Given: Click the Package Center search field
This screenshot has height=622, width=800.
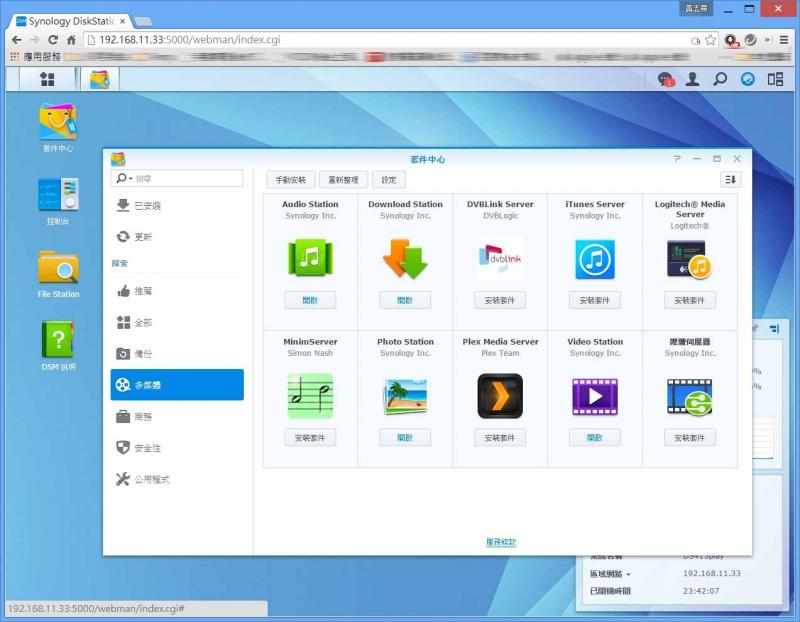Looking at the screenshot, I should click(x=177, y=178).
